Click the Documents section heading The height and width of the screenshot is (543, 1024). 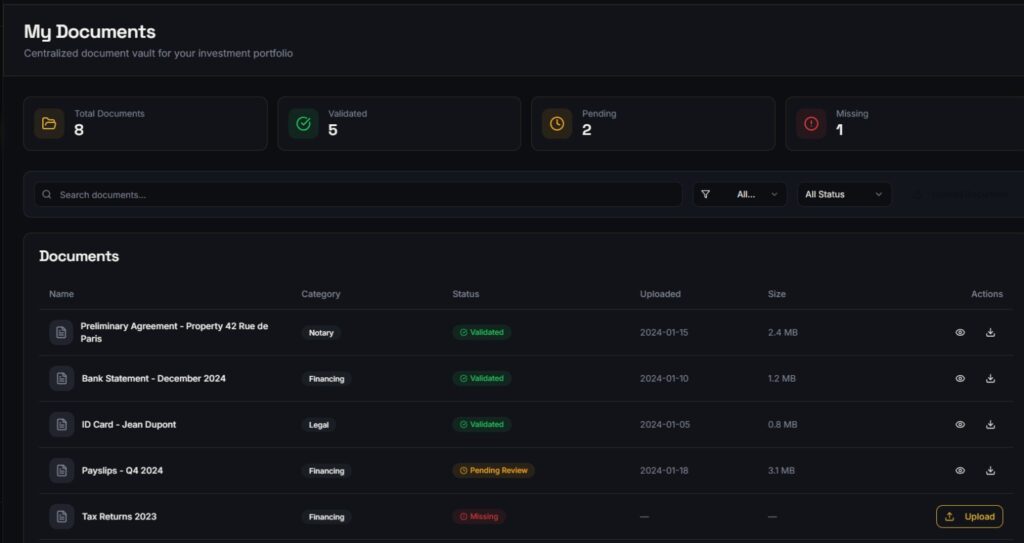click(x=79, y=256)
